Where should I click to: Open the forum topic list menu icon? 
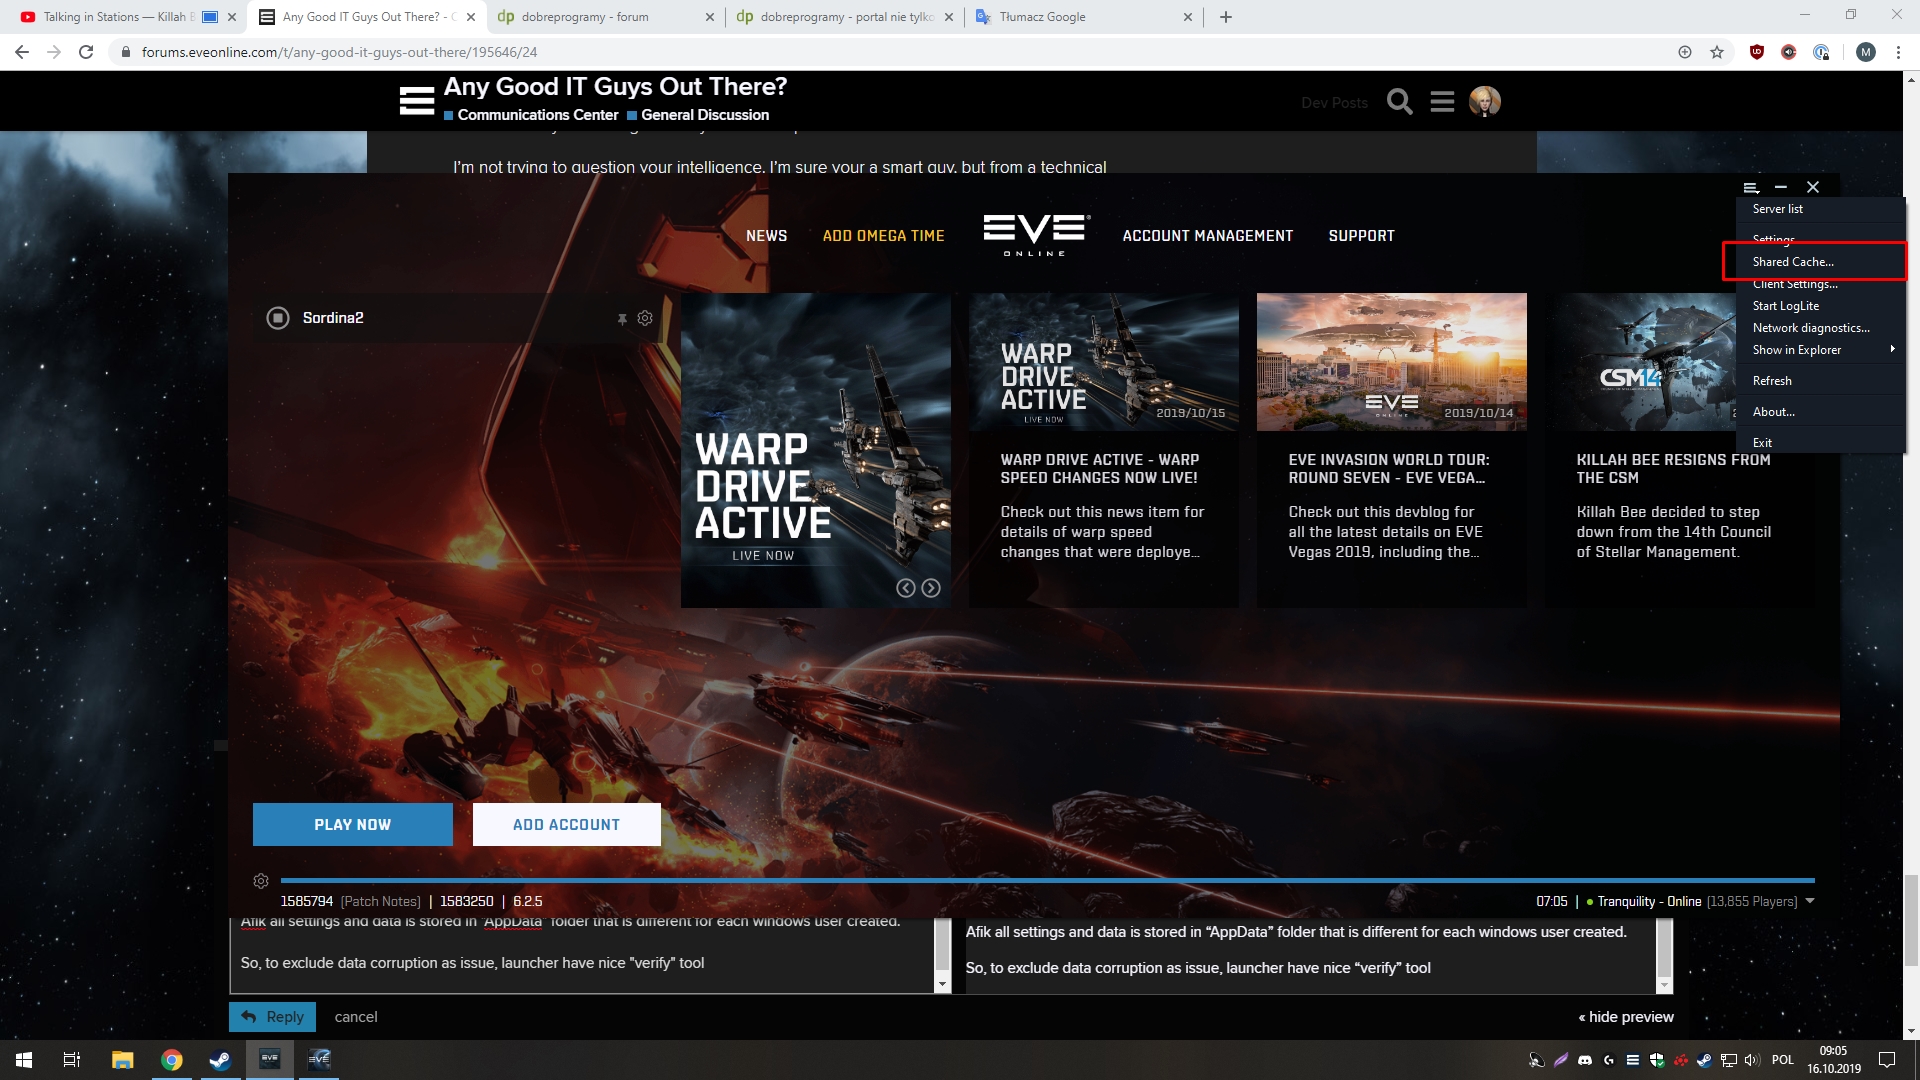1442,101
